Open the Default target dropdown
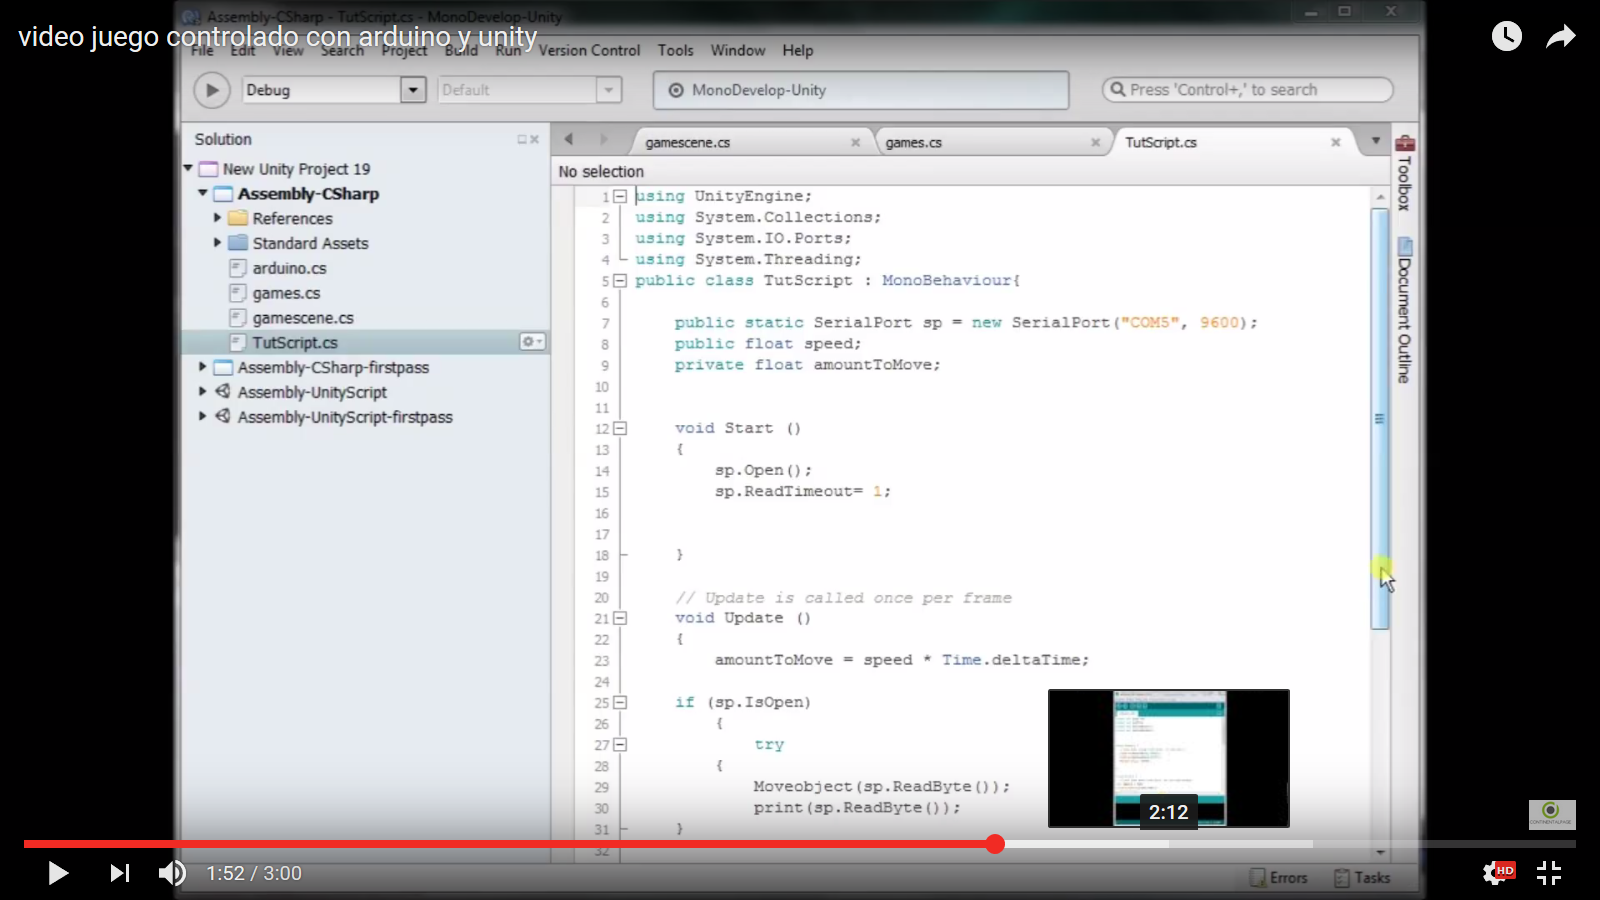 pyautogui.click(x=608, y=90)
